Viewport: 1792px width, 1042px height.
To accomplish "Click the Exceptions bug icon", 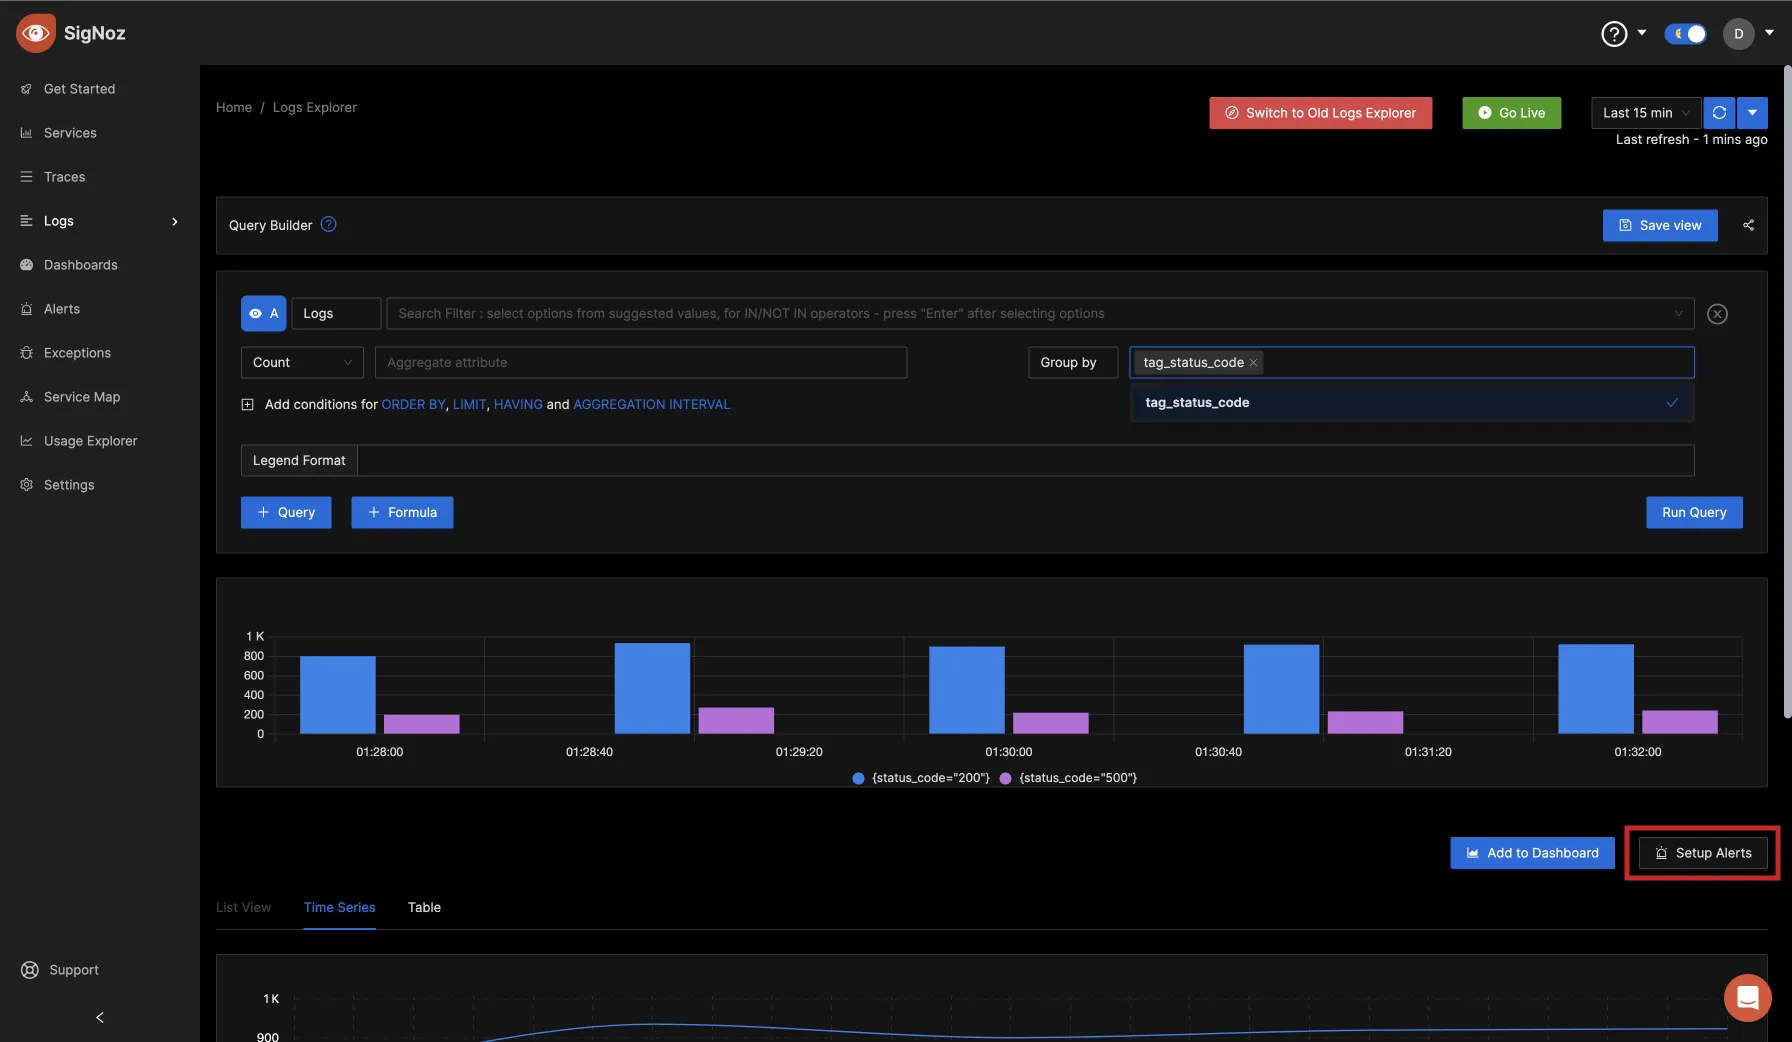I will point(26,353).
